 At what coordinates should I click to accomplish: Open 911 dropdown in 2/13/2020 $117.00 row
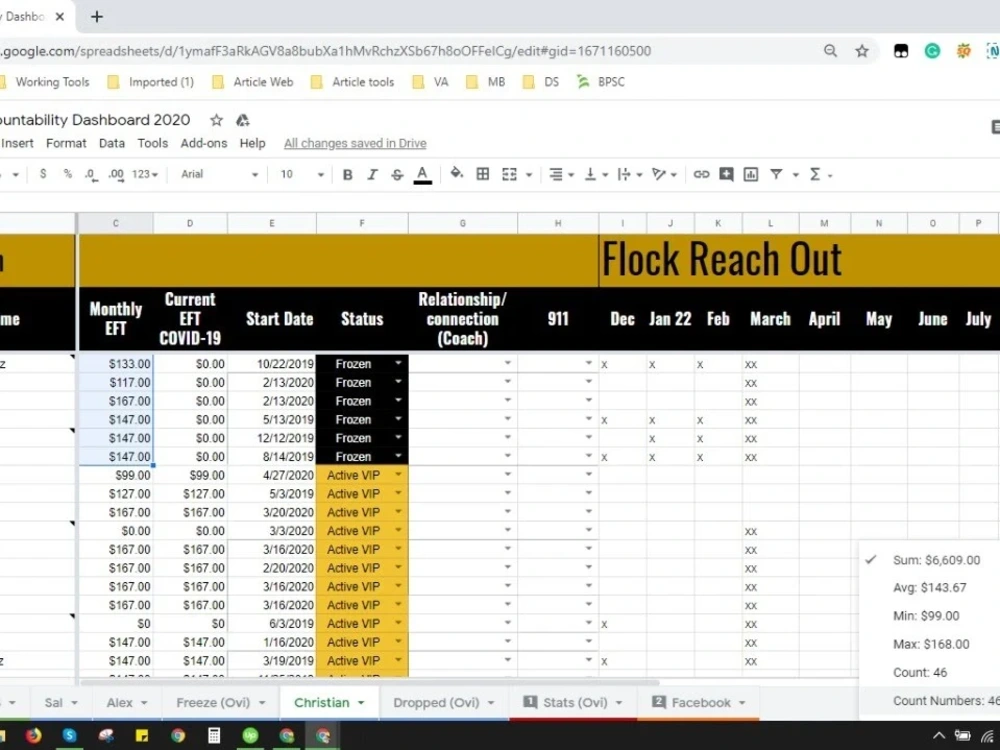[x=588, y=382]
